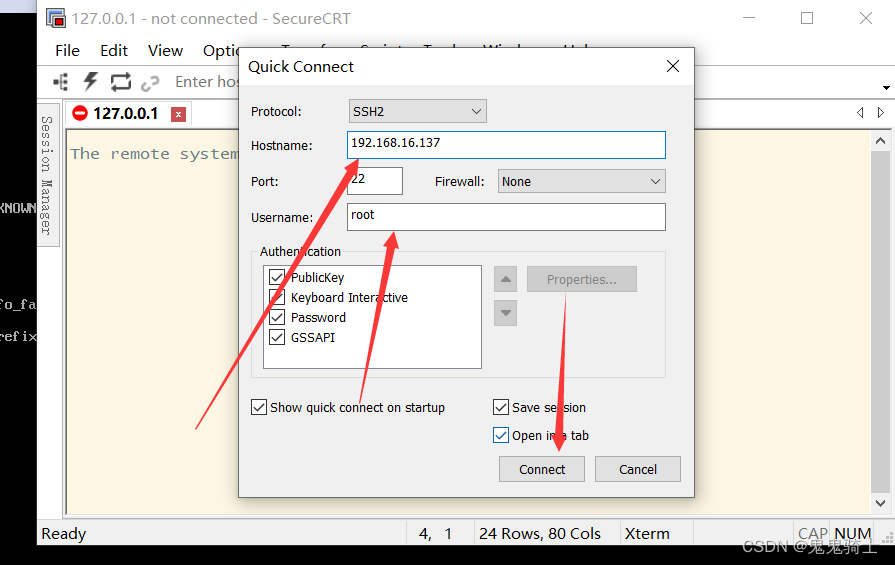Close the Quick Connect dialog
This screenshot has width=895, height=565.
pyautogui.click(x=673, y=66)
